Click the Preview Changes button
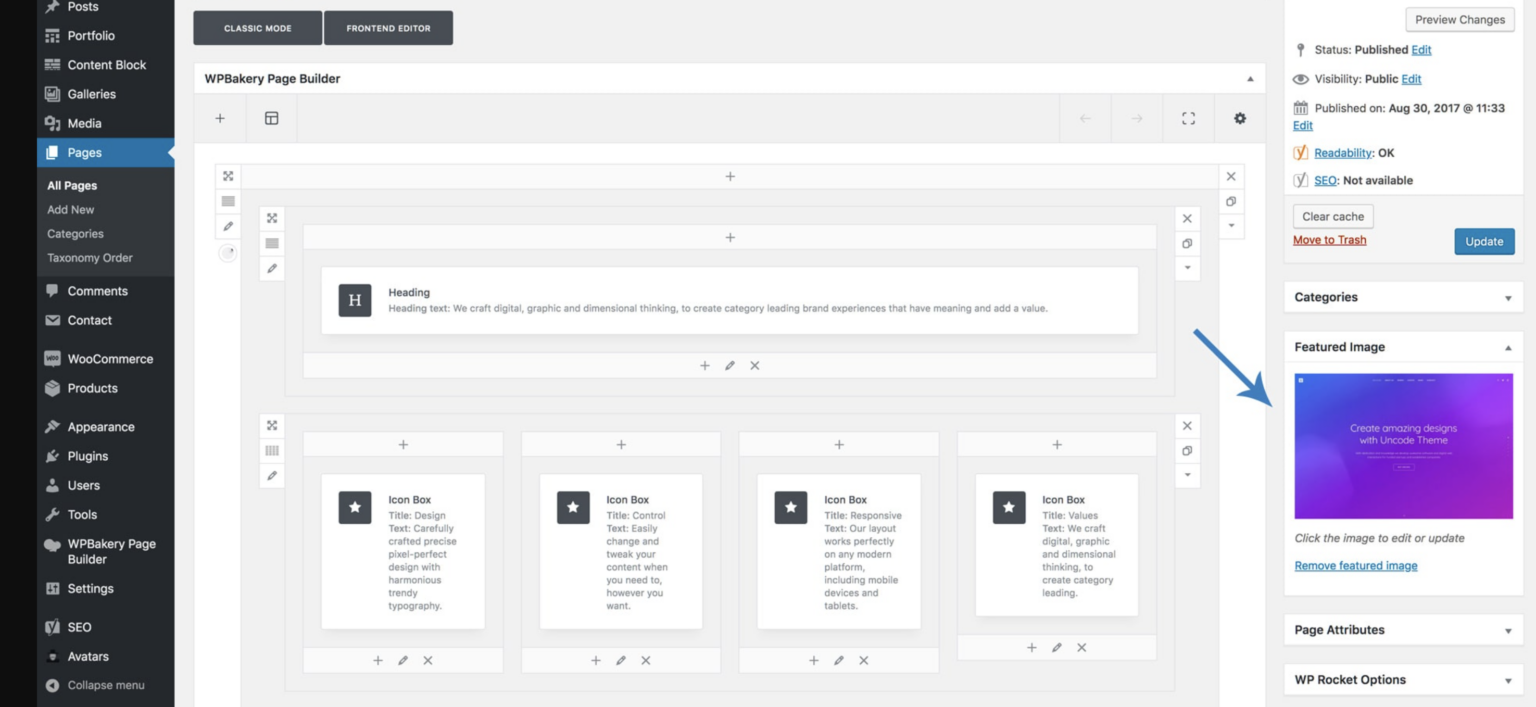1536x707 pixels. pos(1460,20)
